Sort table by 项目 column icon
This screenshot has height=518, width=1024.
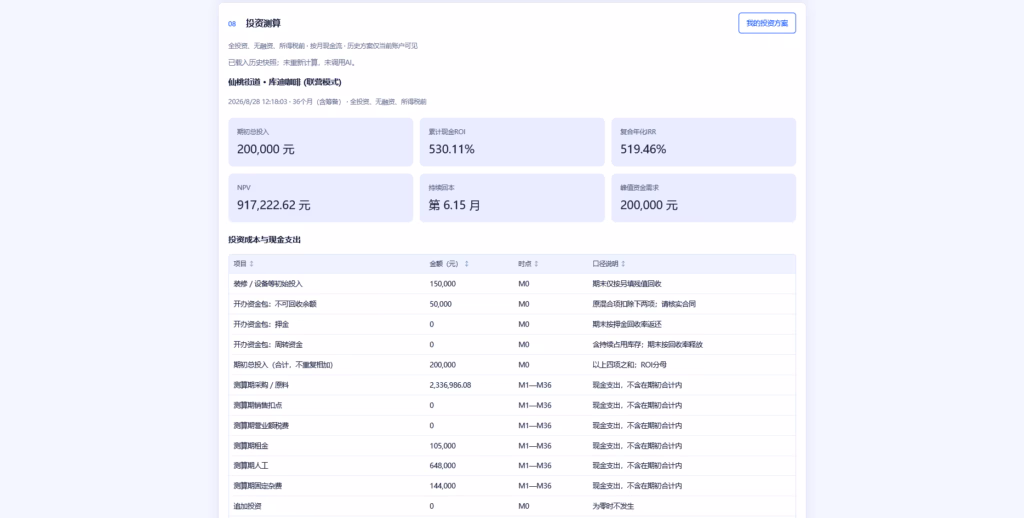251,264
